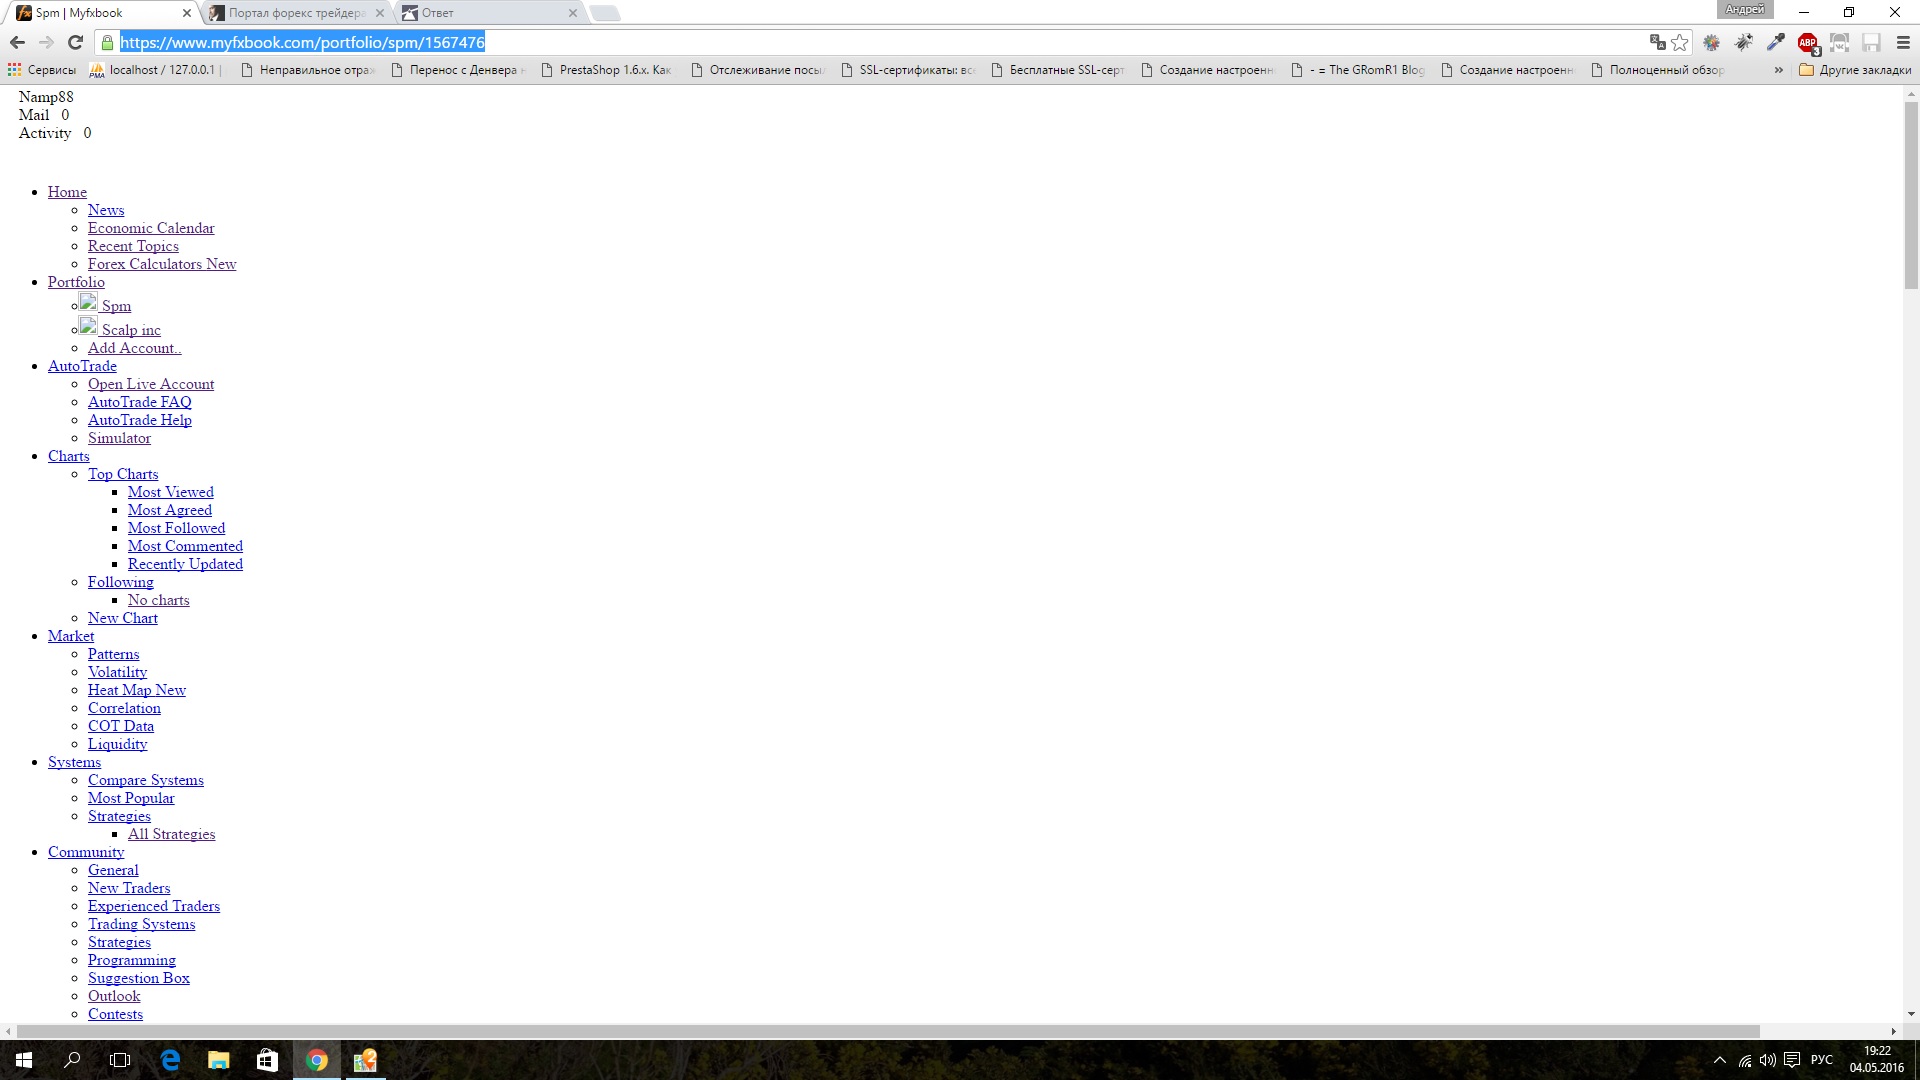
Task: Open Compare Systems link
Action: coord(146,780)
